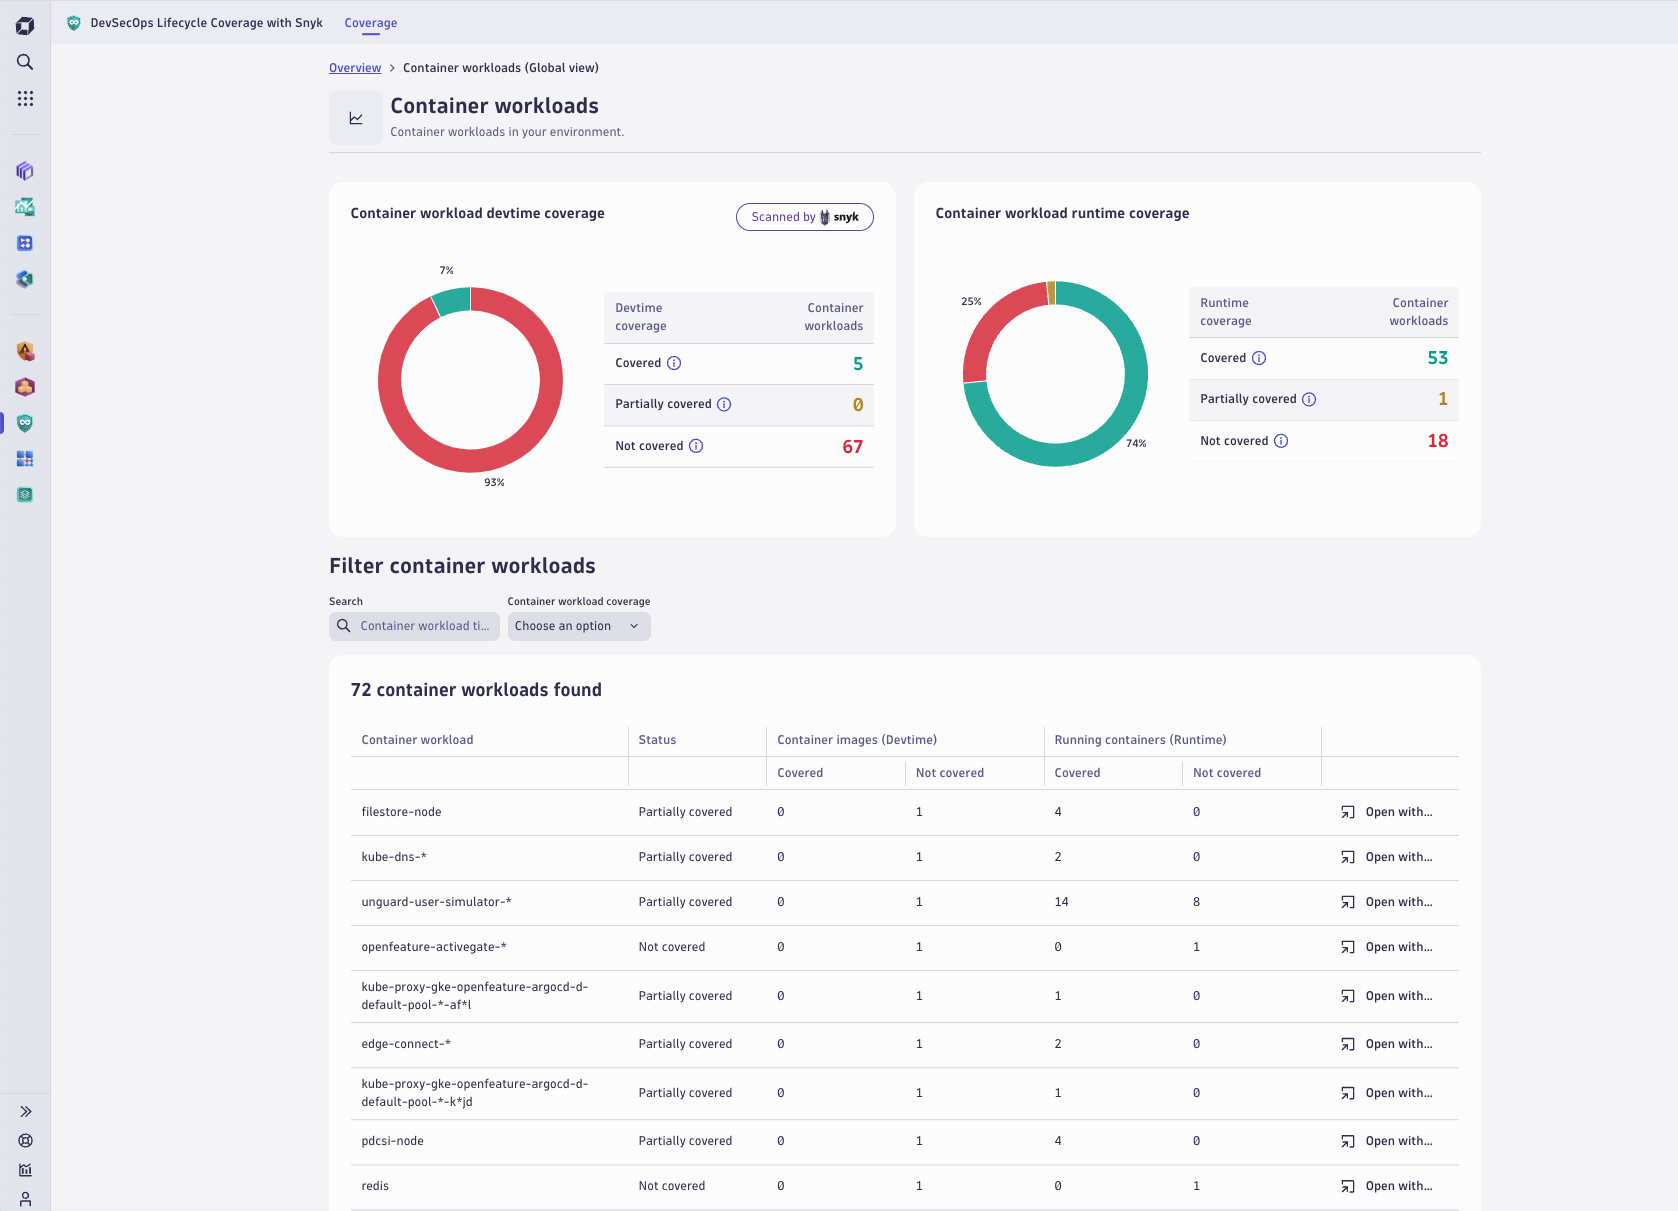Show info for devtime Partially covered
Screen dimensions: 1678x1211
(x=724, y=404)
